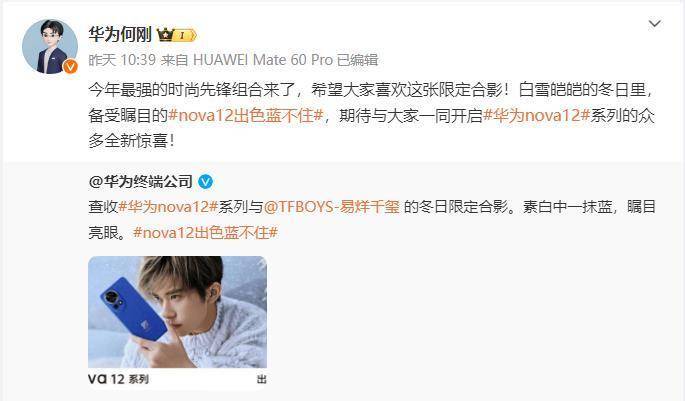Click the orange V verification badge on avatar
Viewport: 685px width, 401px height.
[70, 66]
